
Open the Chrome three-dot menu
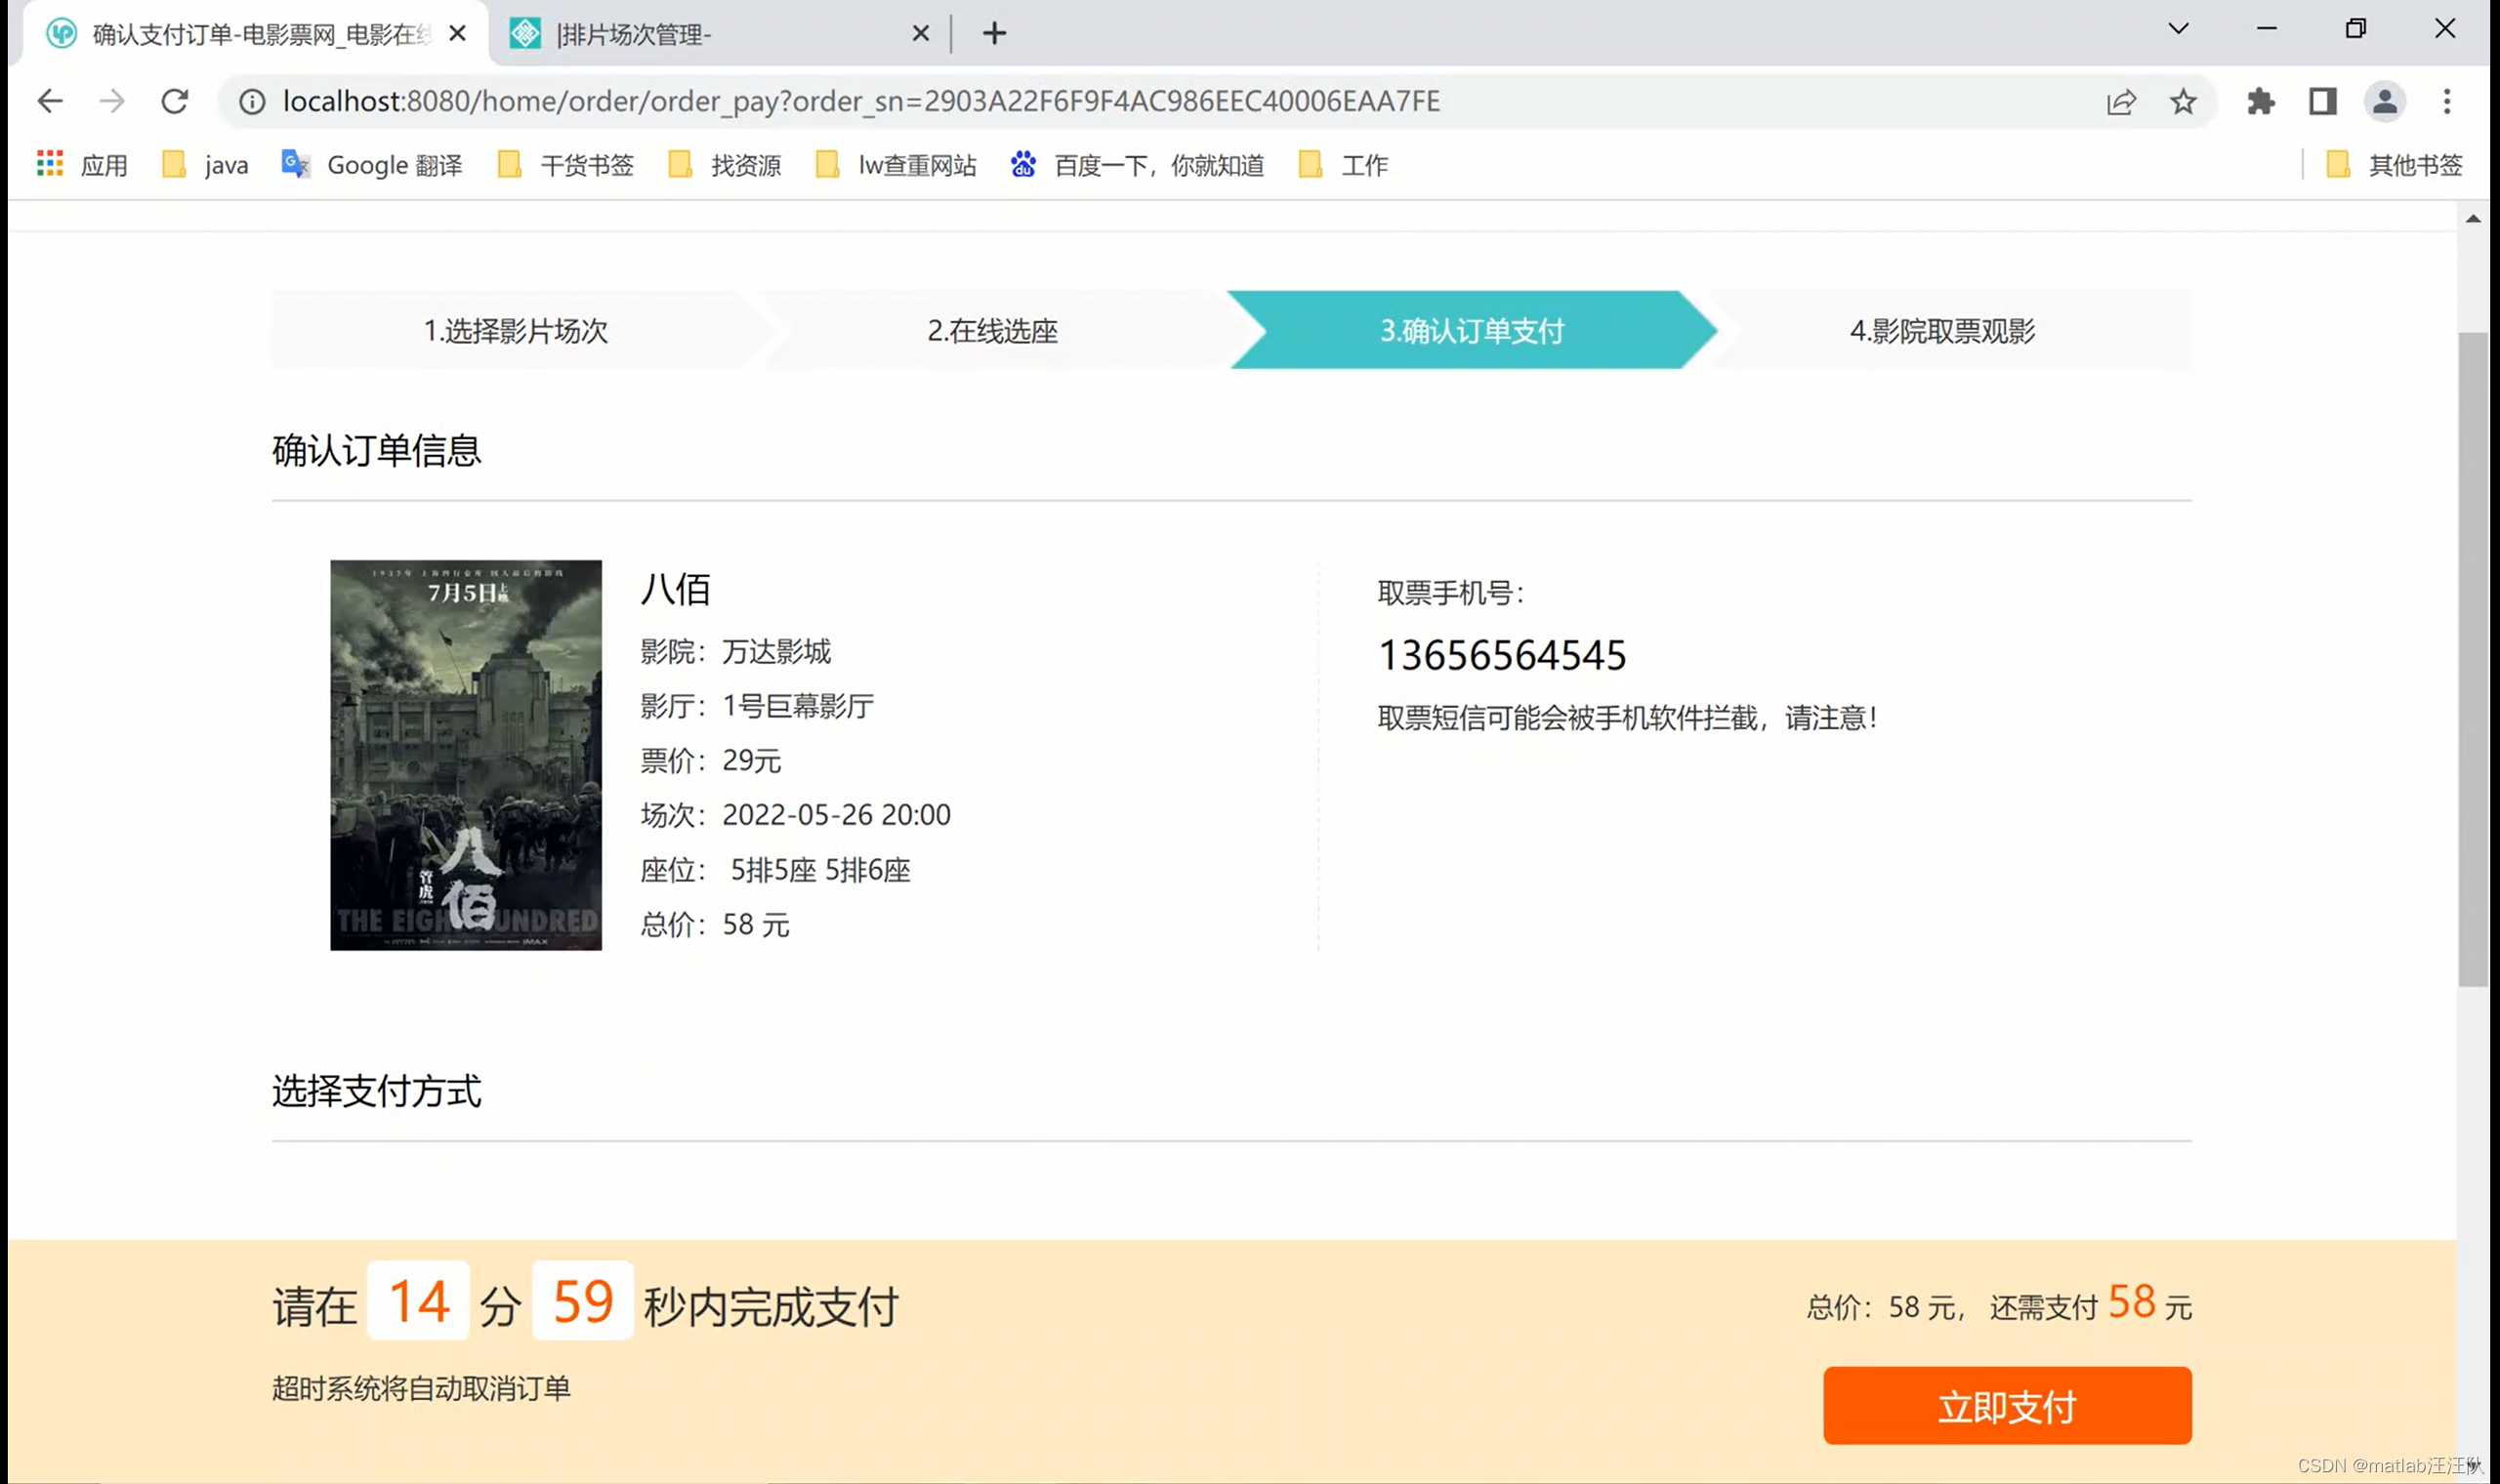coord(2446,101)
